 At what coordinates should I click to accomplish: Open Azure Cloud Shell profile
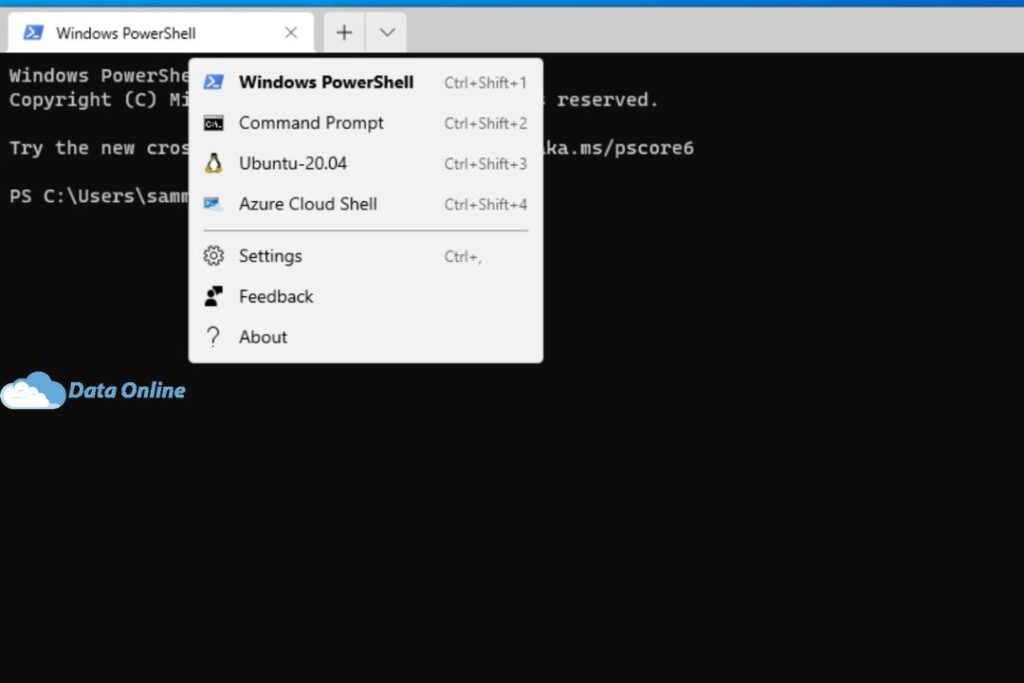pos(366,204)
